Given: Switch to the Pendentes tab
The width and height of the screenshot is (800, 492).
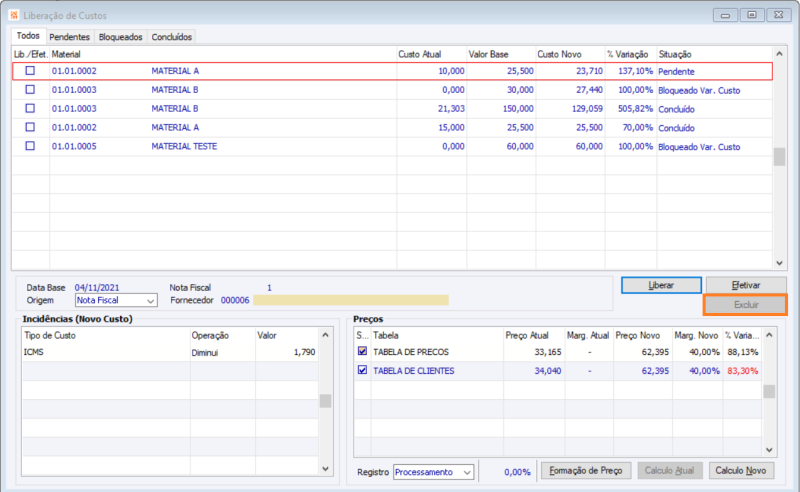Looking at the screenshot, I should click(69, 37).
